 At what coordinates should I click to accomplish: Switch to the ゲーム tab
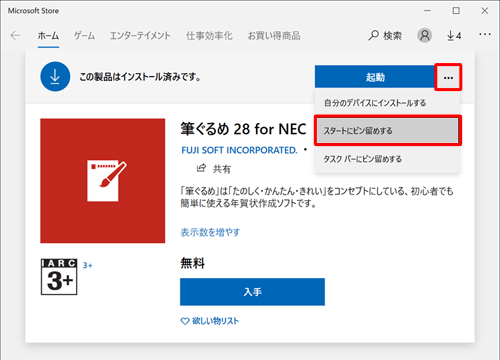pyautogui.click(x=84, y=36)
